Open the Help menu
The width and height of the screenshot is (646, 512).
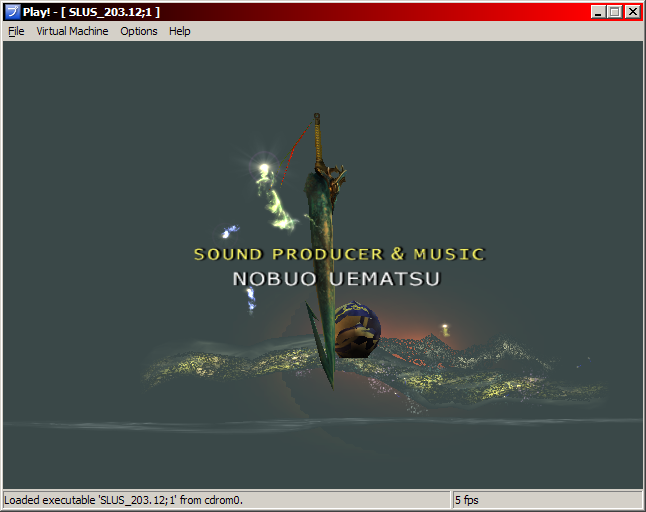(179, 31)
